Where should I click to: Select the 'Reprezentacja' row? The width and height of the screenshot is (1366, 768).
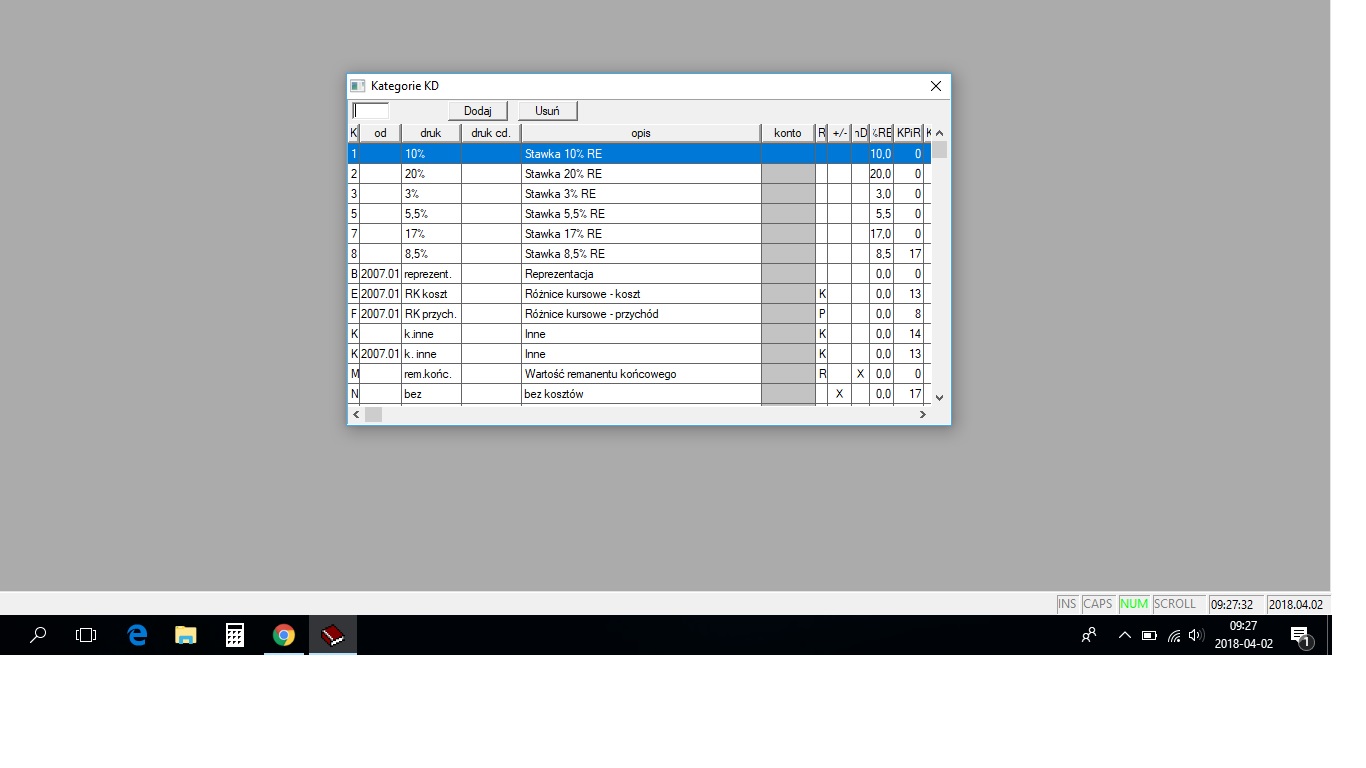640,274
